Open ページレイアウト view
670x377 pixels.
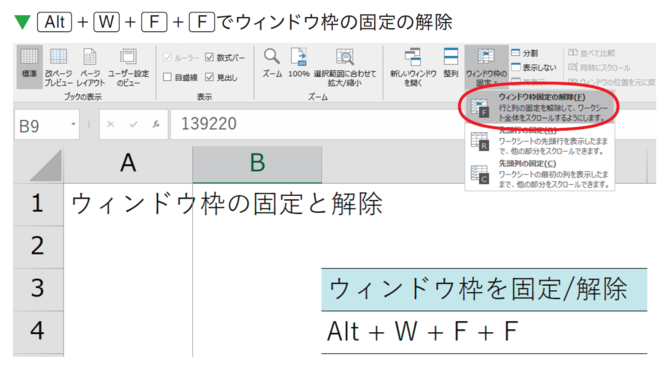(90, 66)
